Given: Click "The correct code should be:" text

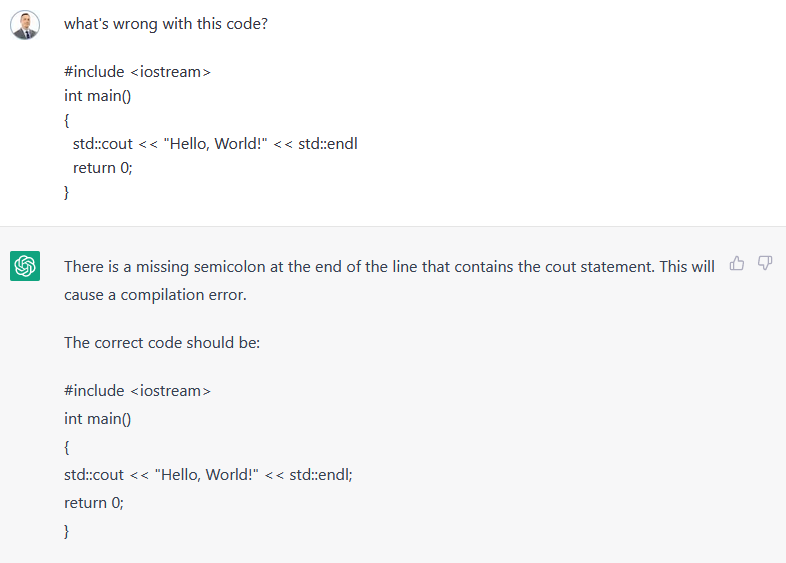Looking at the screenshot, I should [162, 342].
